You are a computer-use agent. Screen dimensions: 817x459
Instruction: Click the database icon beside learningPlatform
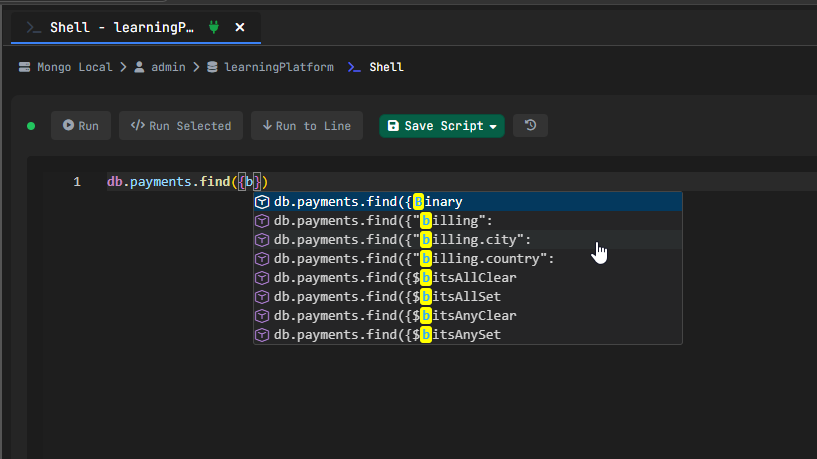[x=212, y=67]
